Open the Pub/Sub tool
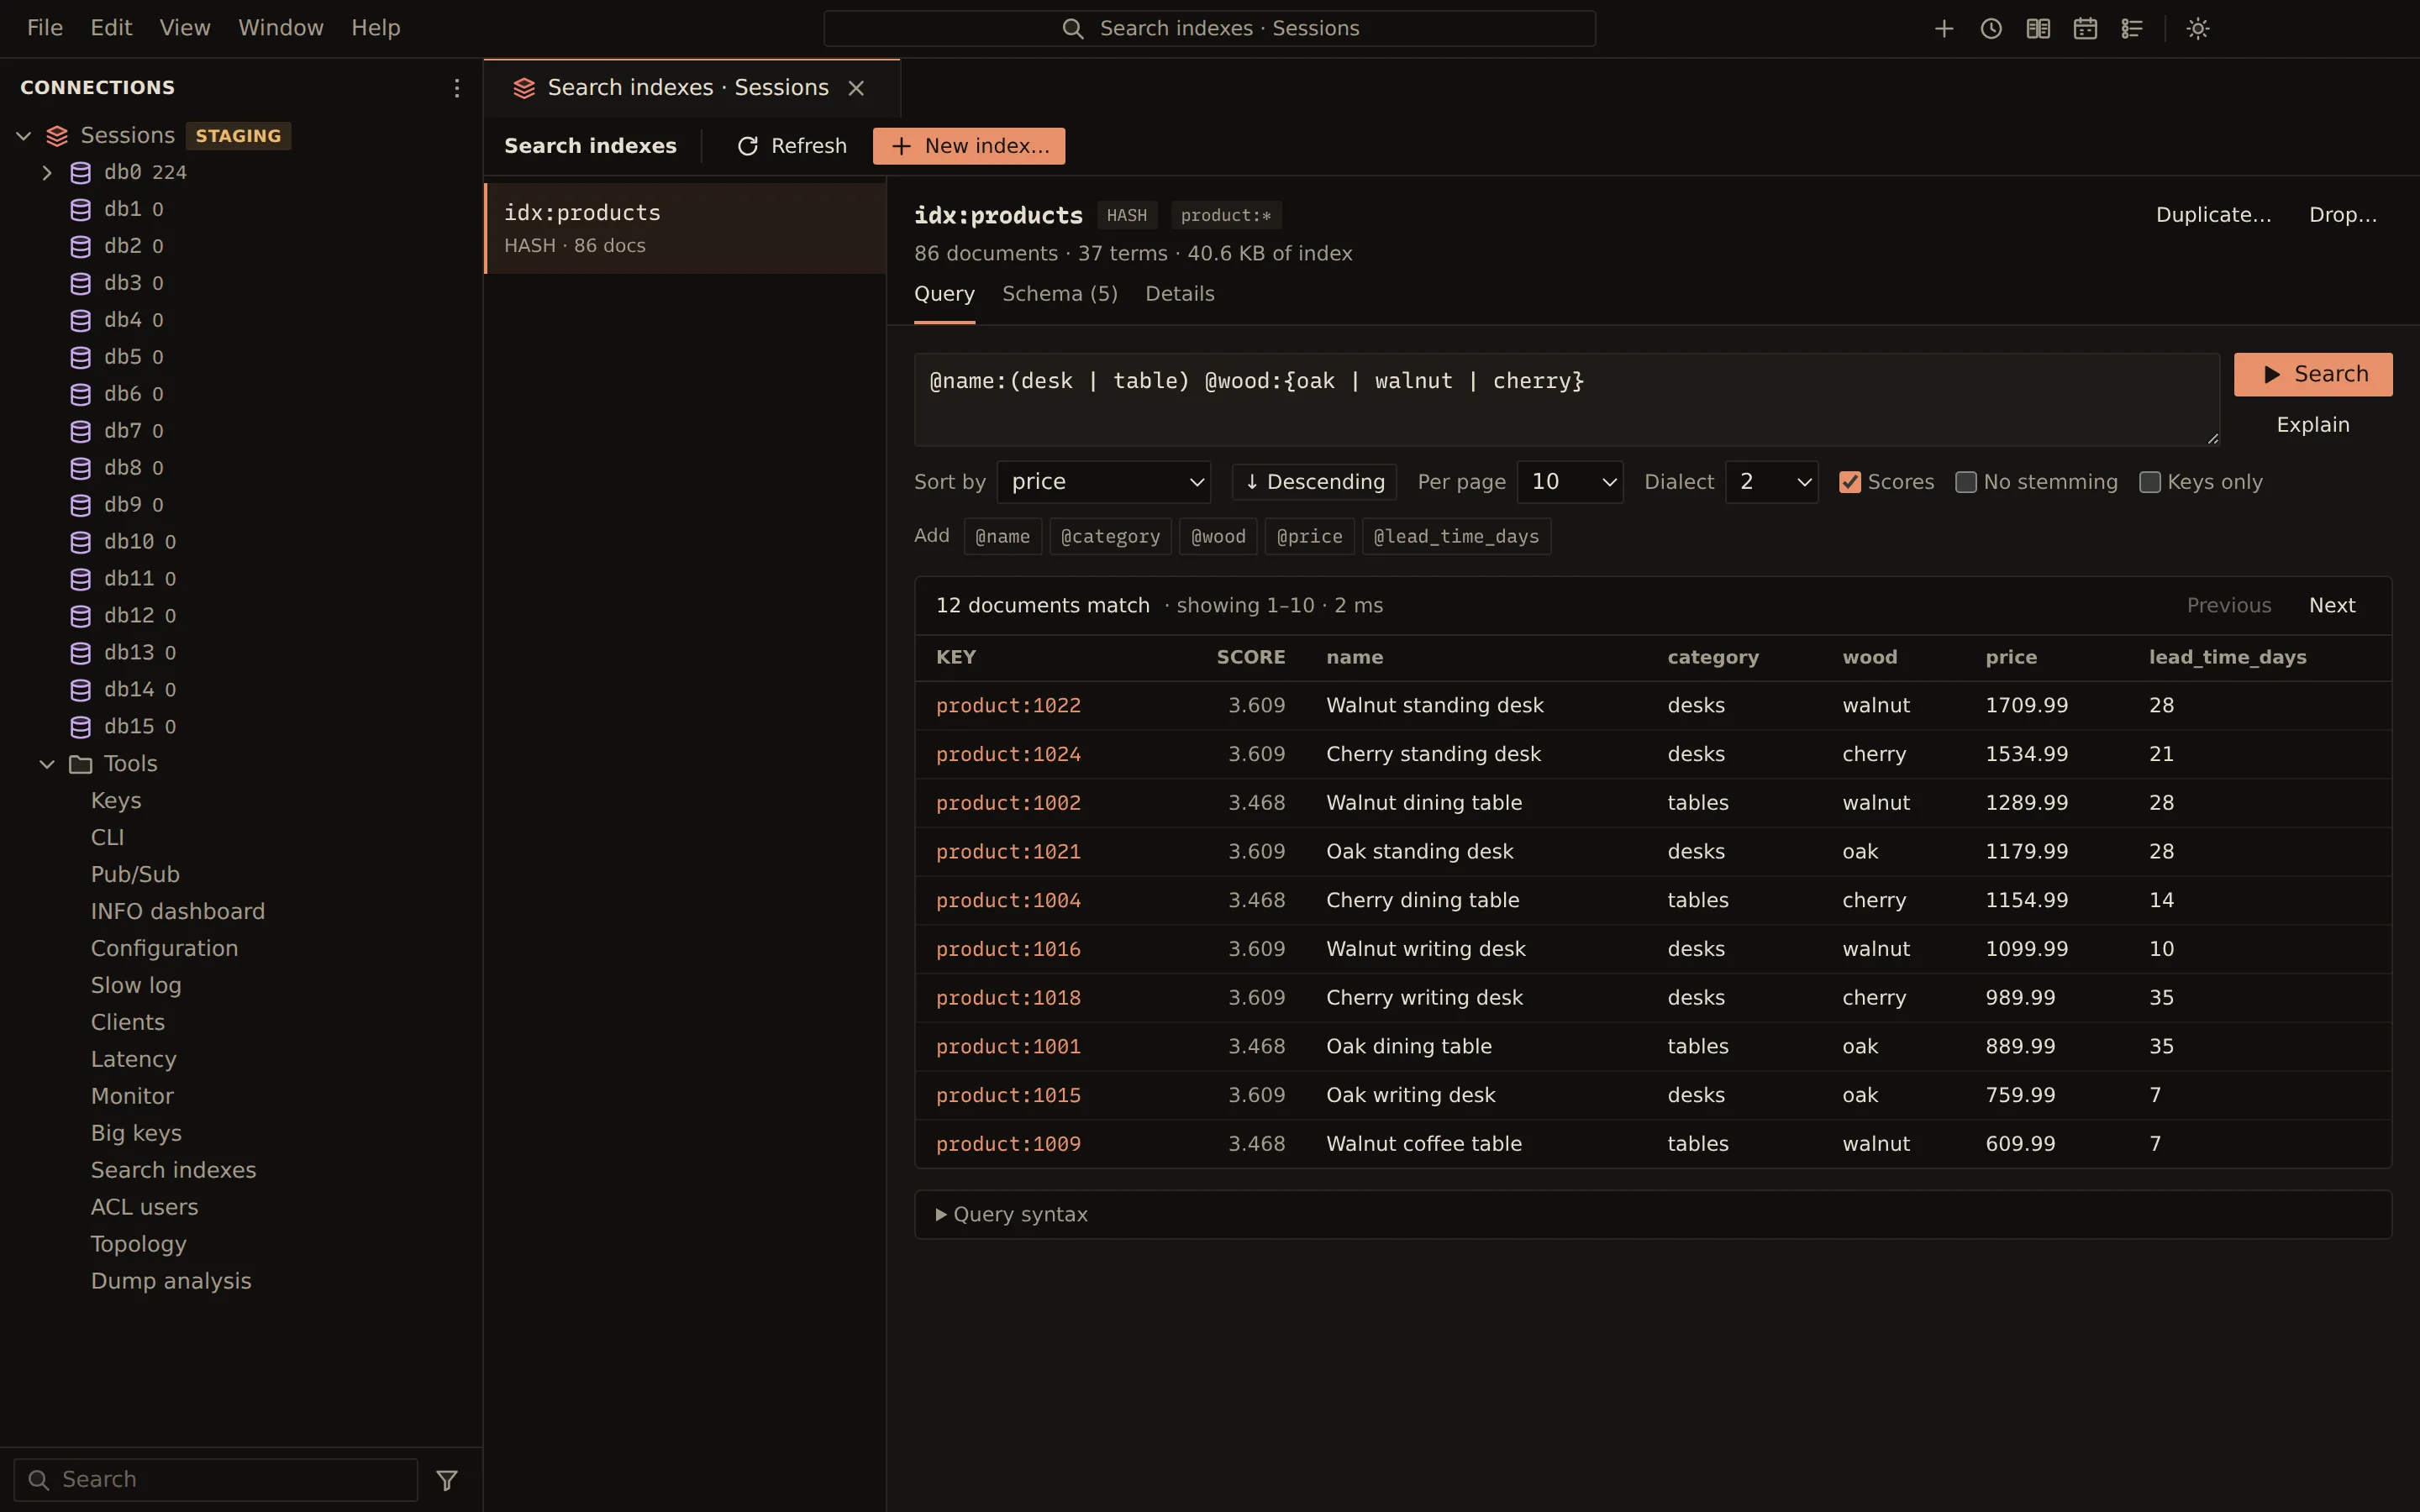2420x1512 pixels. point(135,875)
